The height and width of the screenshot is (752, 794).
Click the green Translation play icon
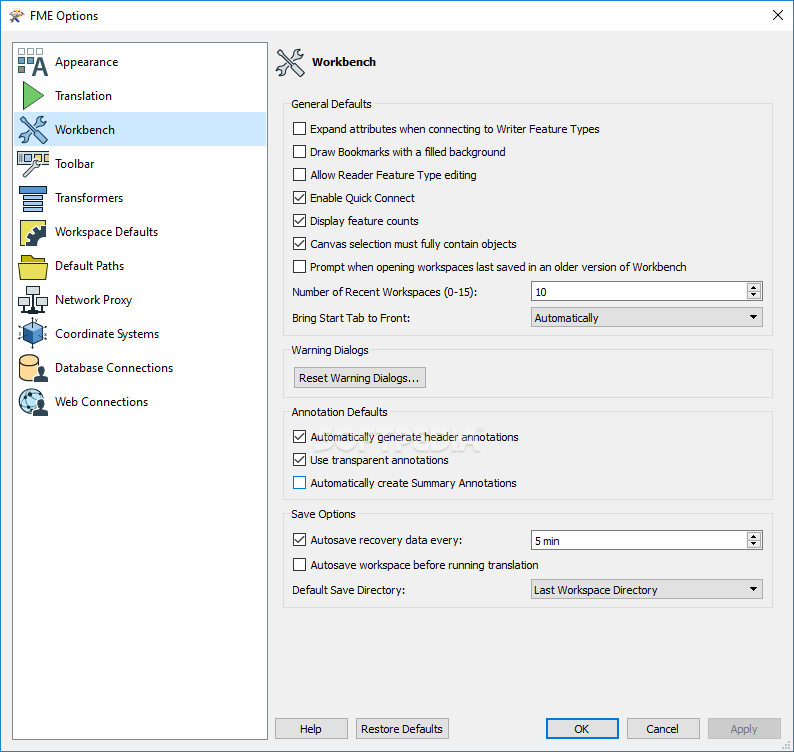33,96
